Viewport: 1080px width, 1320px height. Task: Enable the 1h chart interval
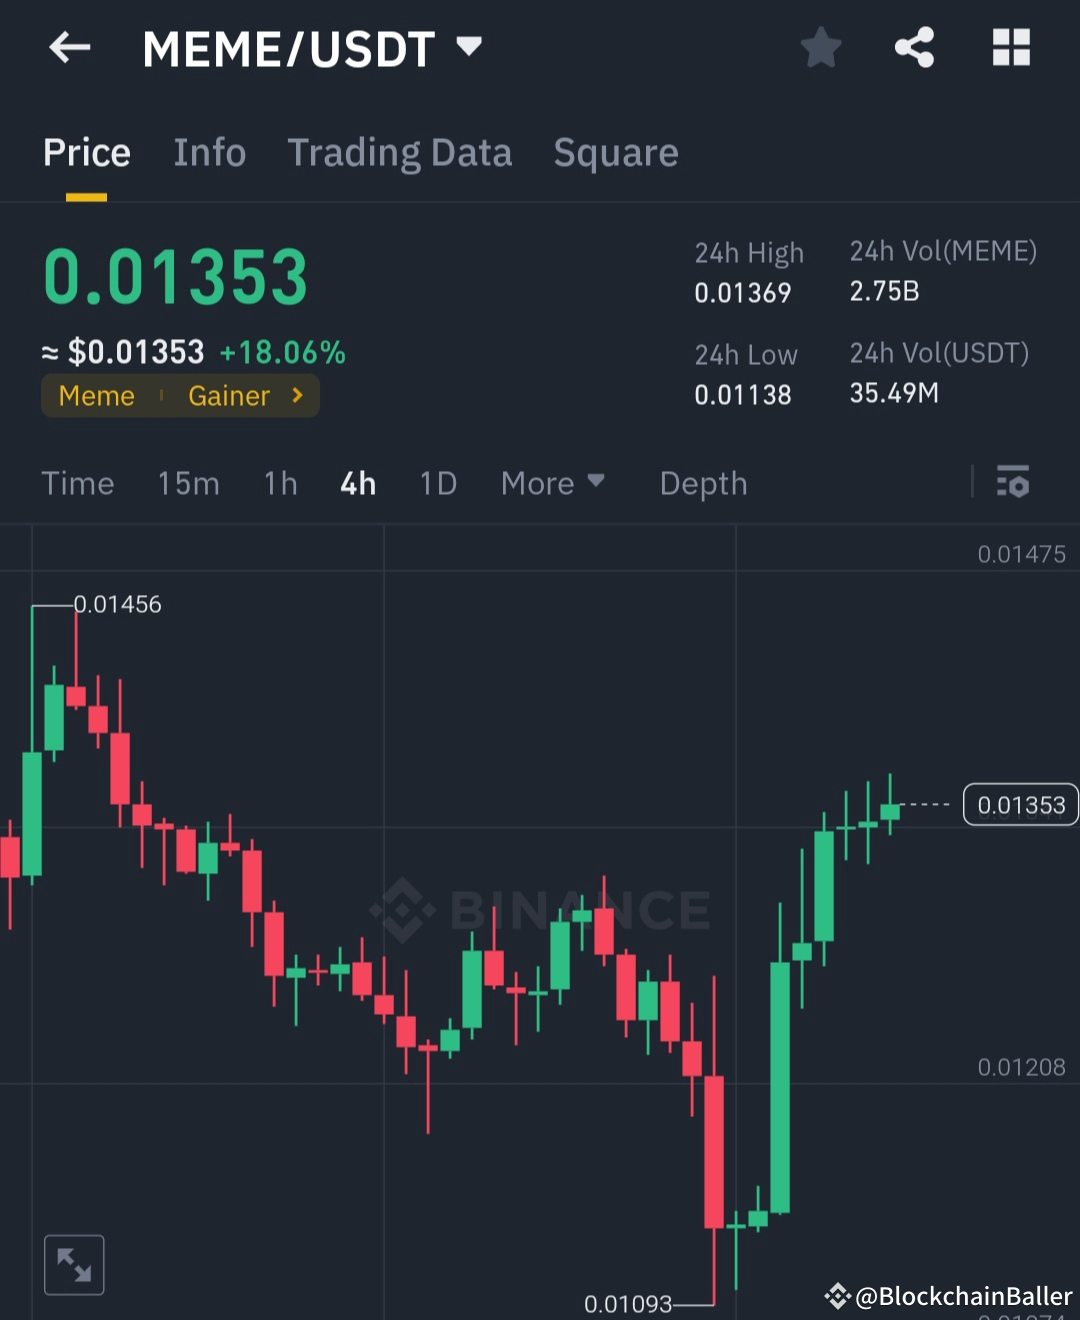point(280,483)
